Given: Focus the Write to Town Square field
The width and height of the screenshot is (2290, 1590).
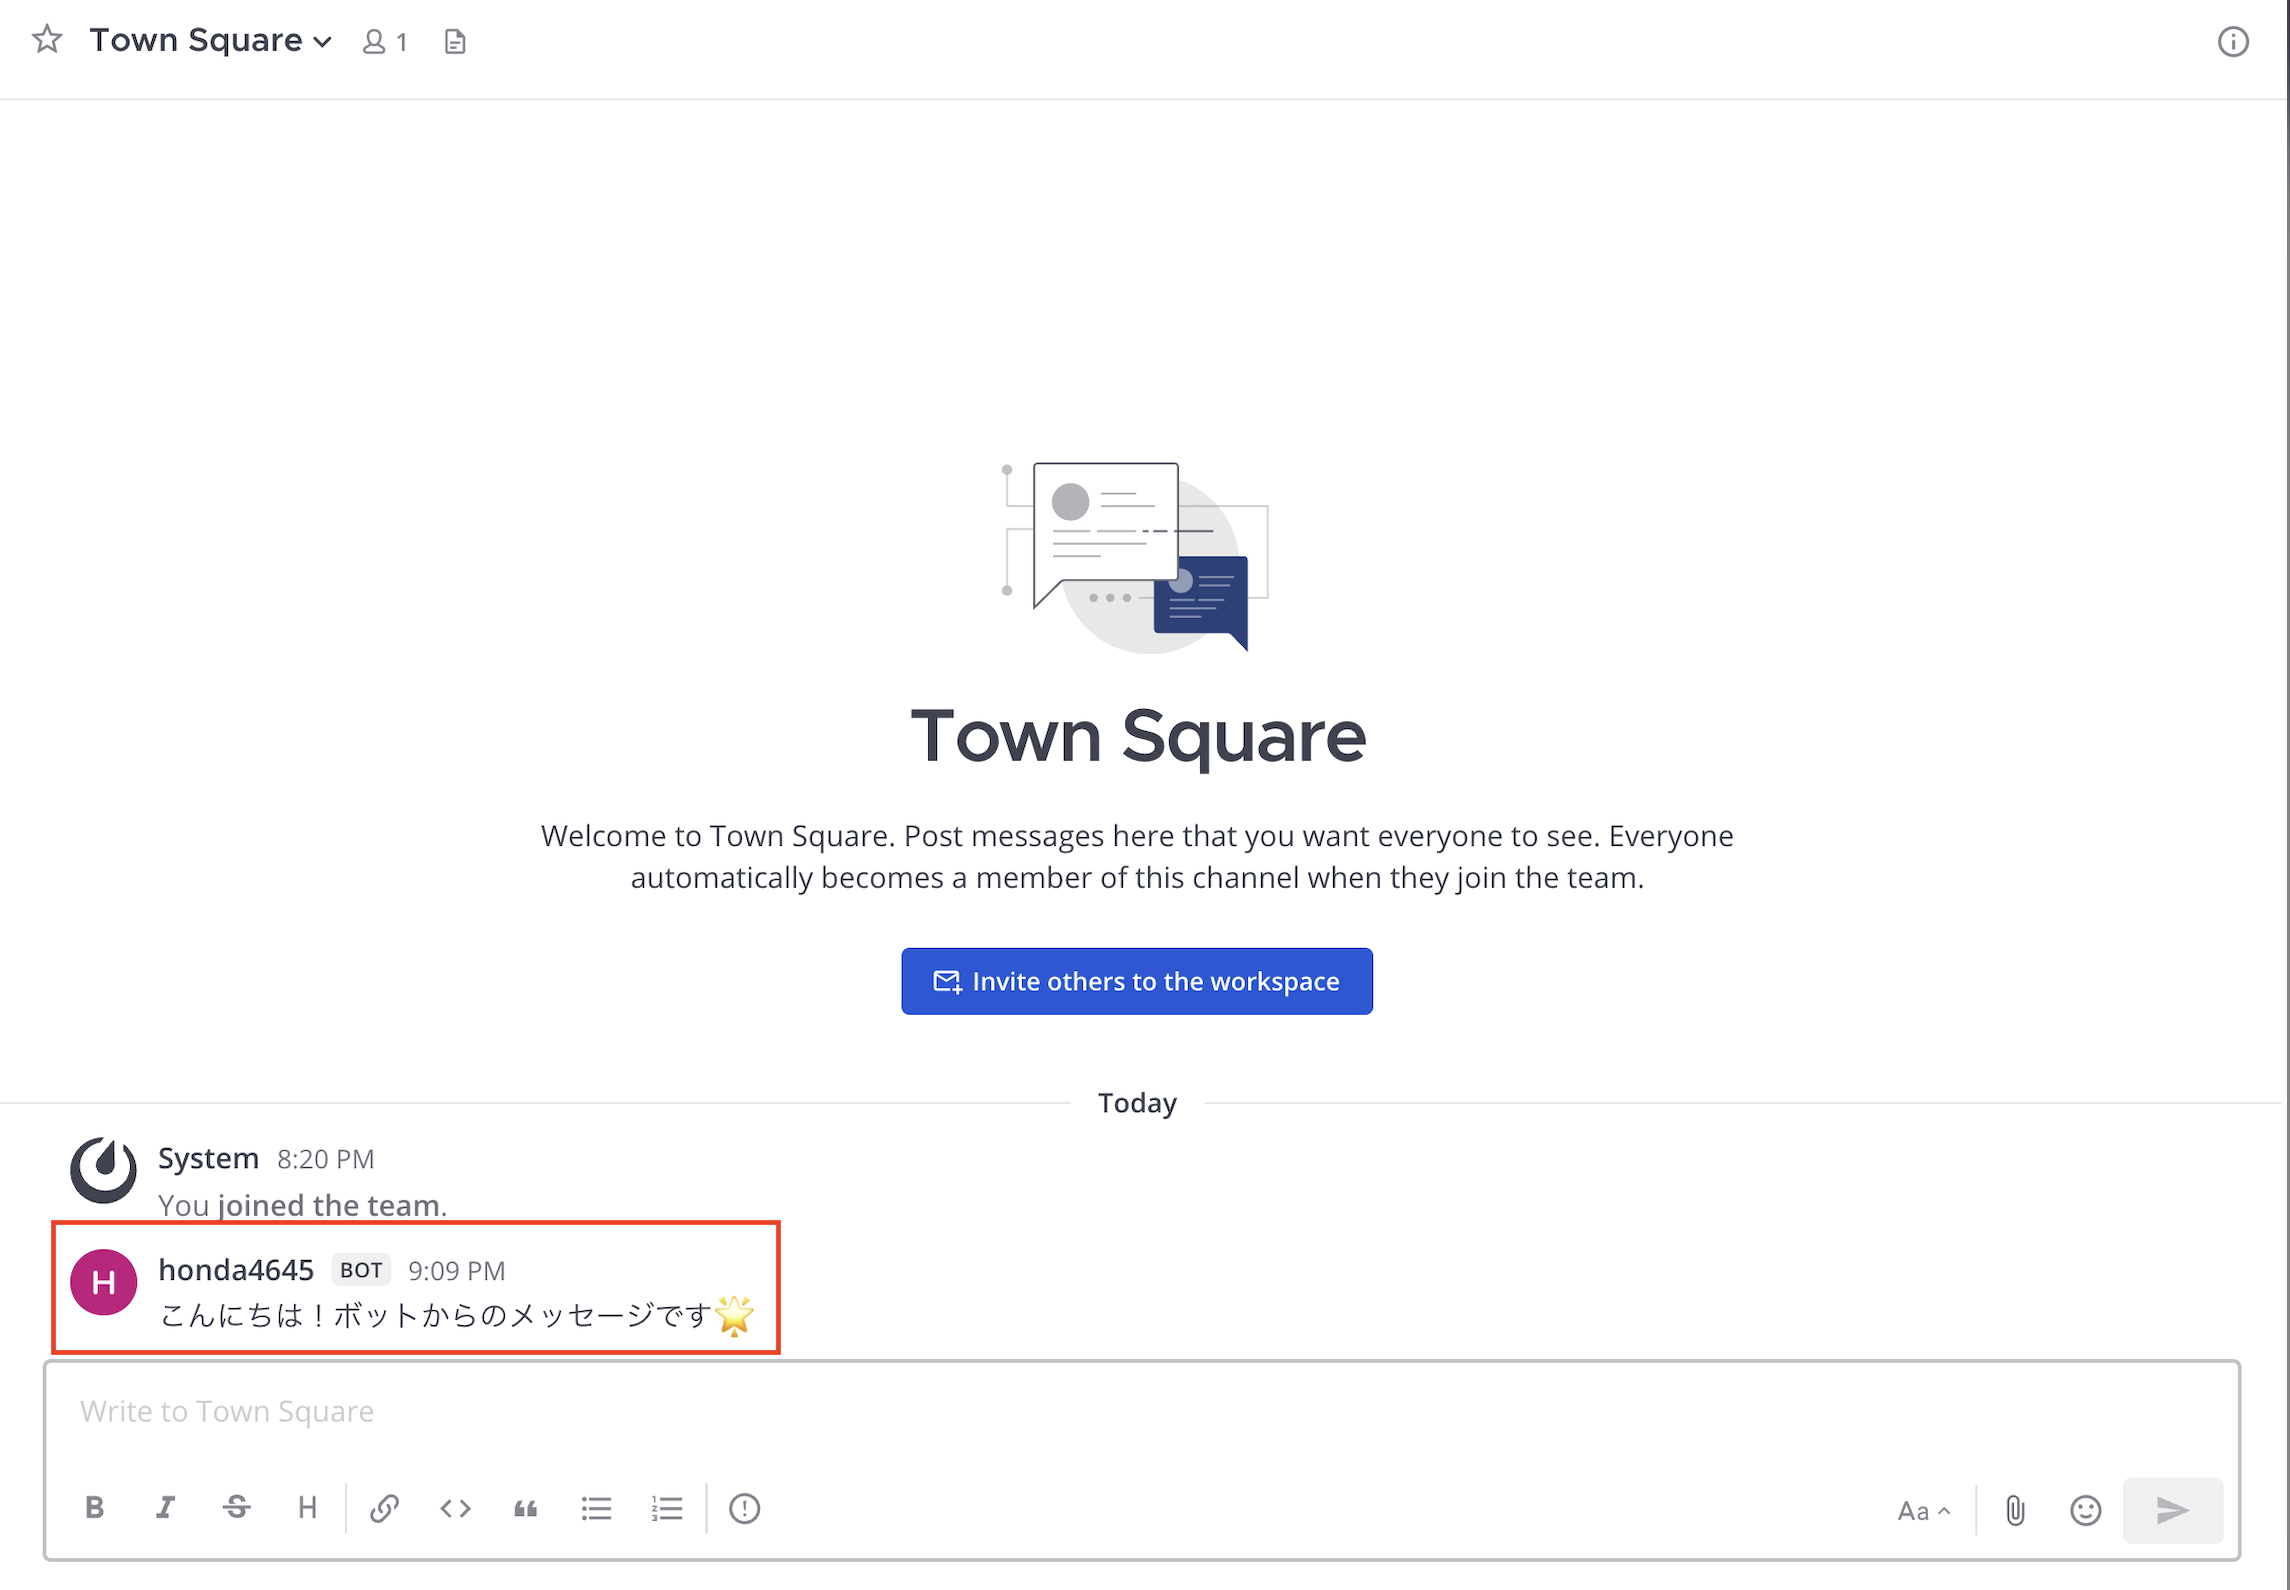Looking at the screenshot, I should pos(1140,1411).
